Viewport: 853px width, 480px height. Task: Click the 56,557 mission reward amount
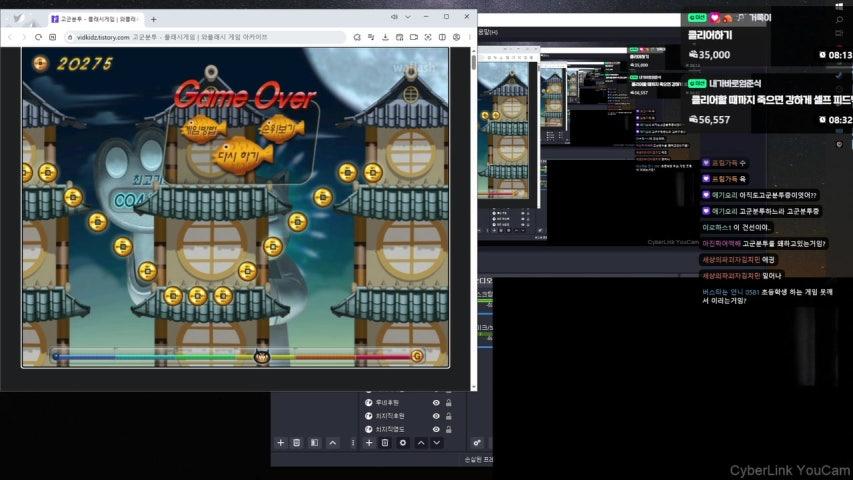709,120
